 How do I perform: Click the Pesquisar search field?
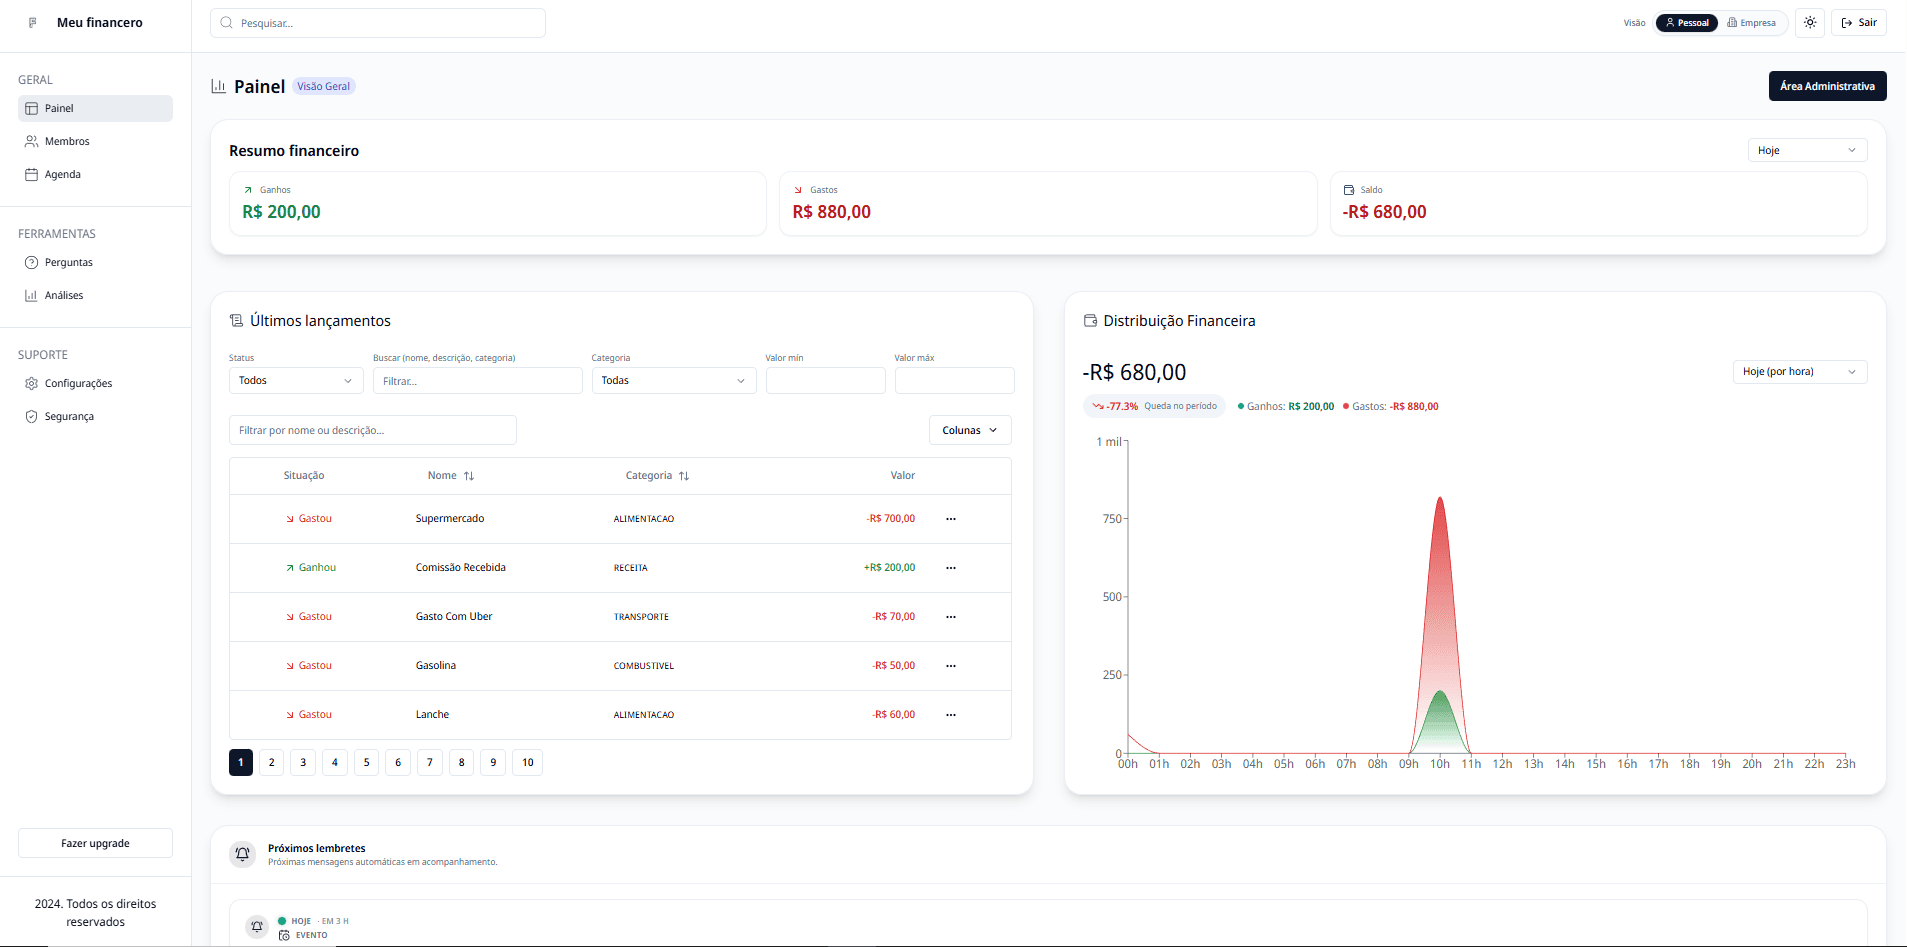point(378,23)
